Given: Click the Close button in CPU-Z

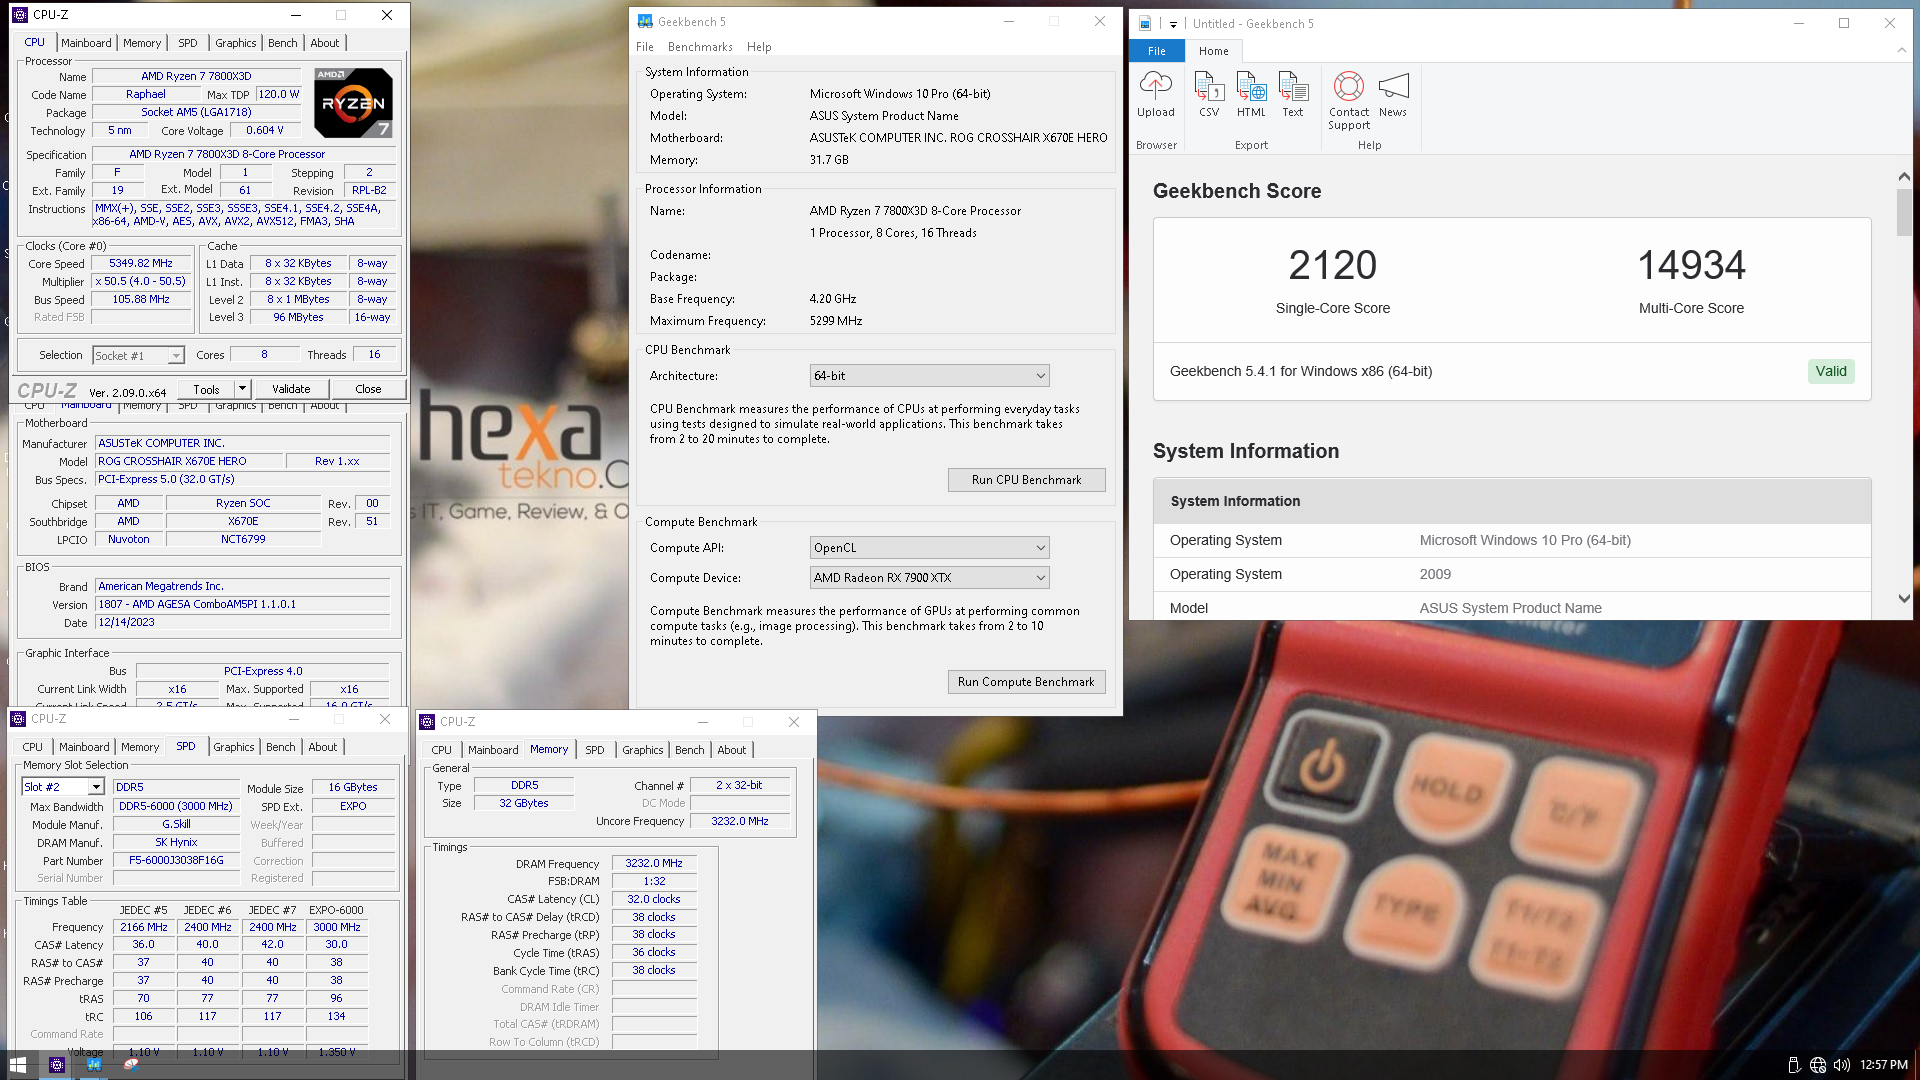Looking at the screenshot, I should [368, 389].
